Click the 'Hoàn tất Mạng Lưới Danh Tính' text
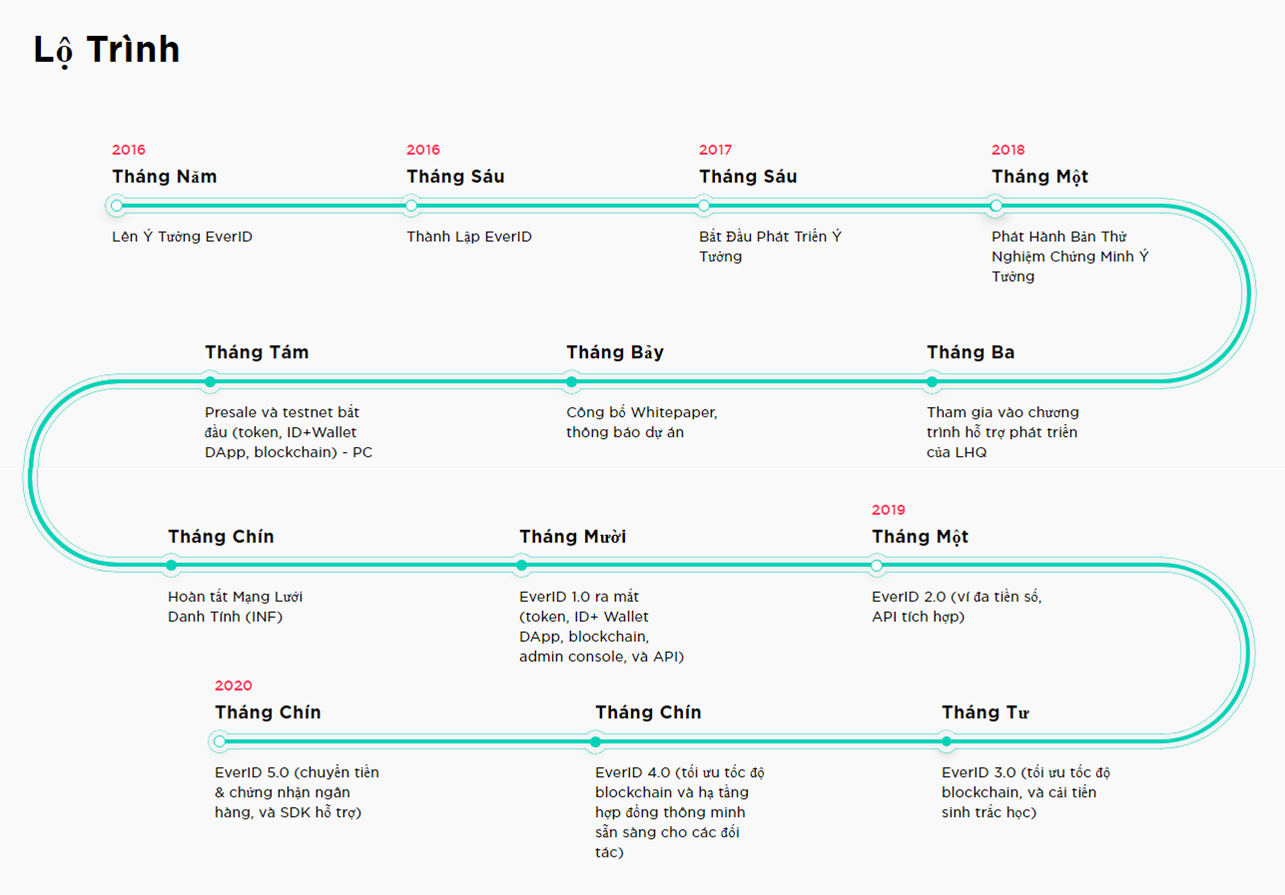The width and height of the screenshot is (1285, 895). (235, 607)
